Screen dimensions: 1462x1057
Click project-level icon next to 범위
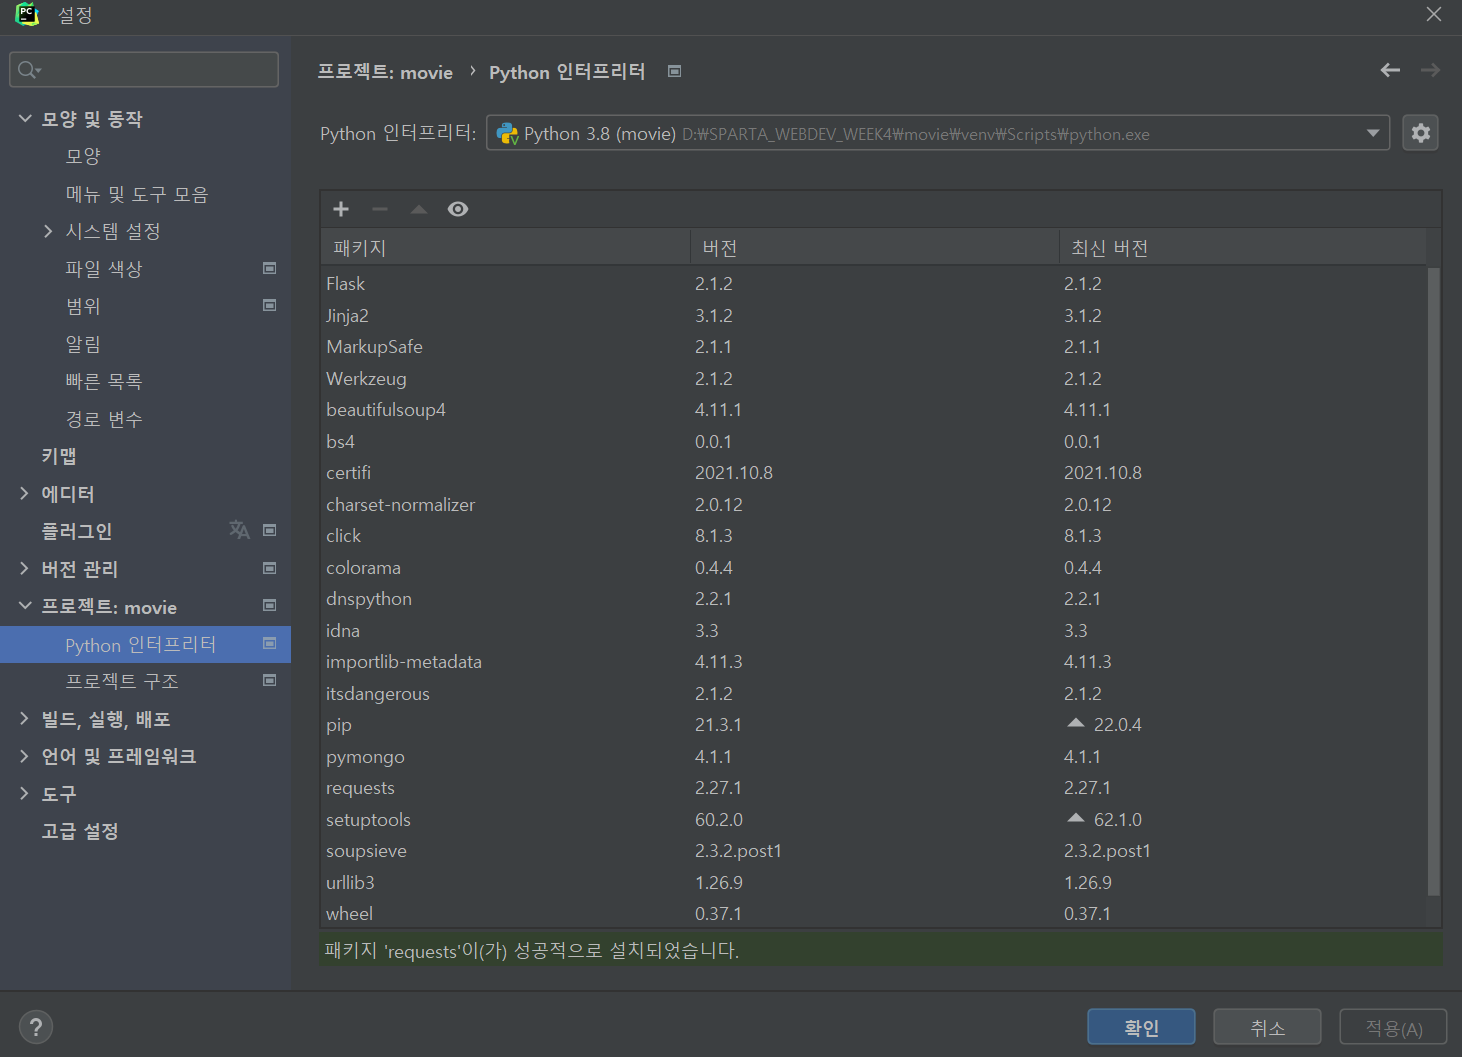(x=269, y=305)
